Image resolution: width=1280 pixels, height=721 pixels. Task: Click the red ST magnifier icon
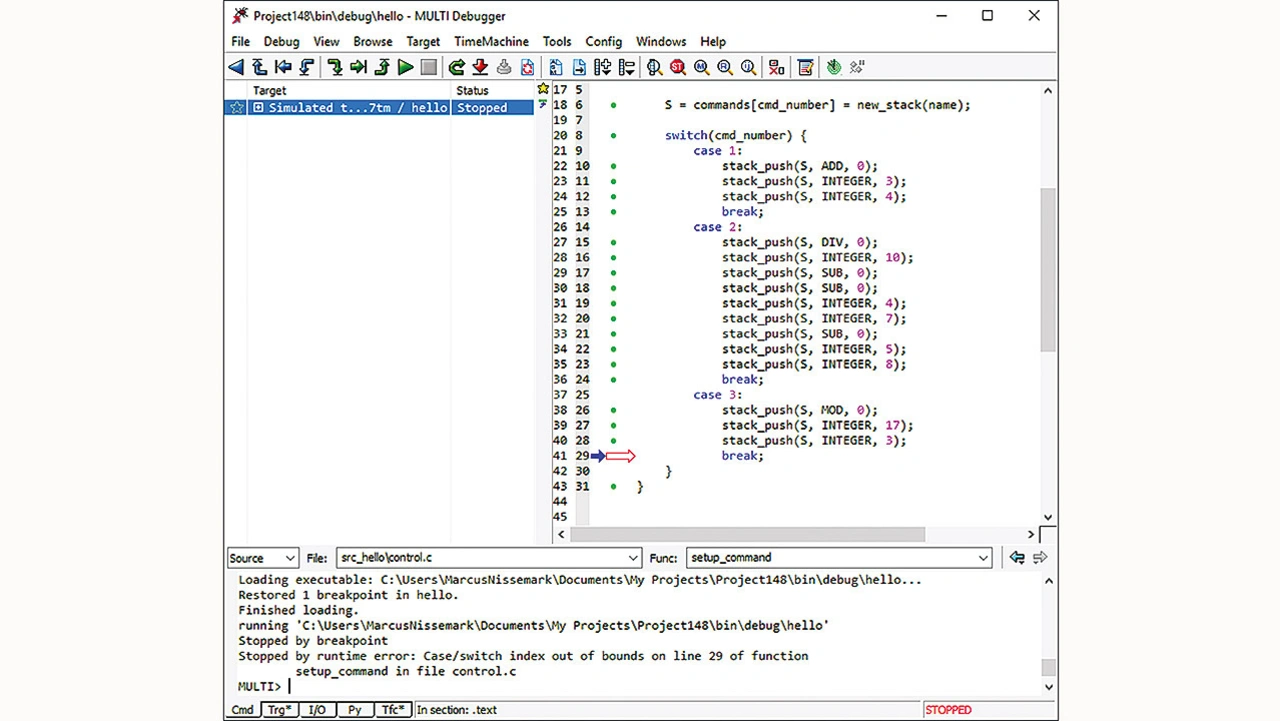[x=677, y=67]
